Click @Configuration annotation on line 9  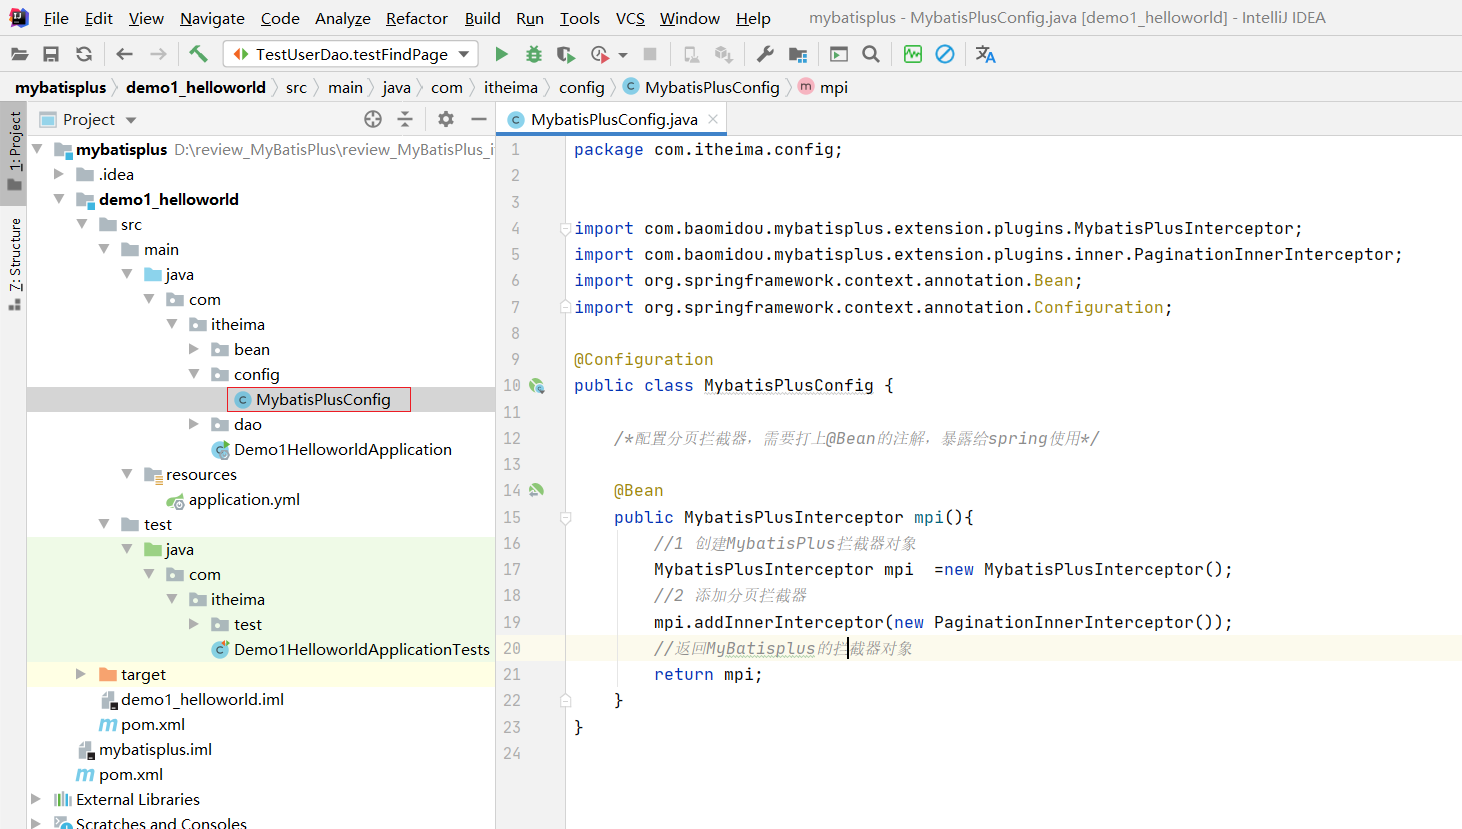644,359
